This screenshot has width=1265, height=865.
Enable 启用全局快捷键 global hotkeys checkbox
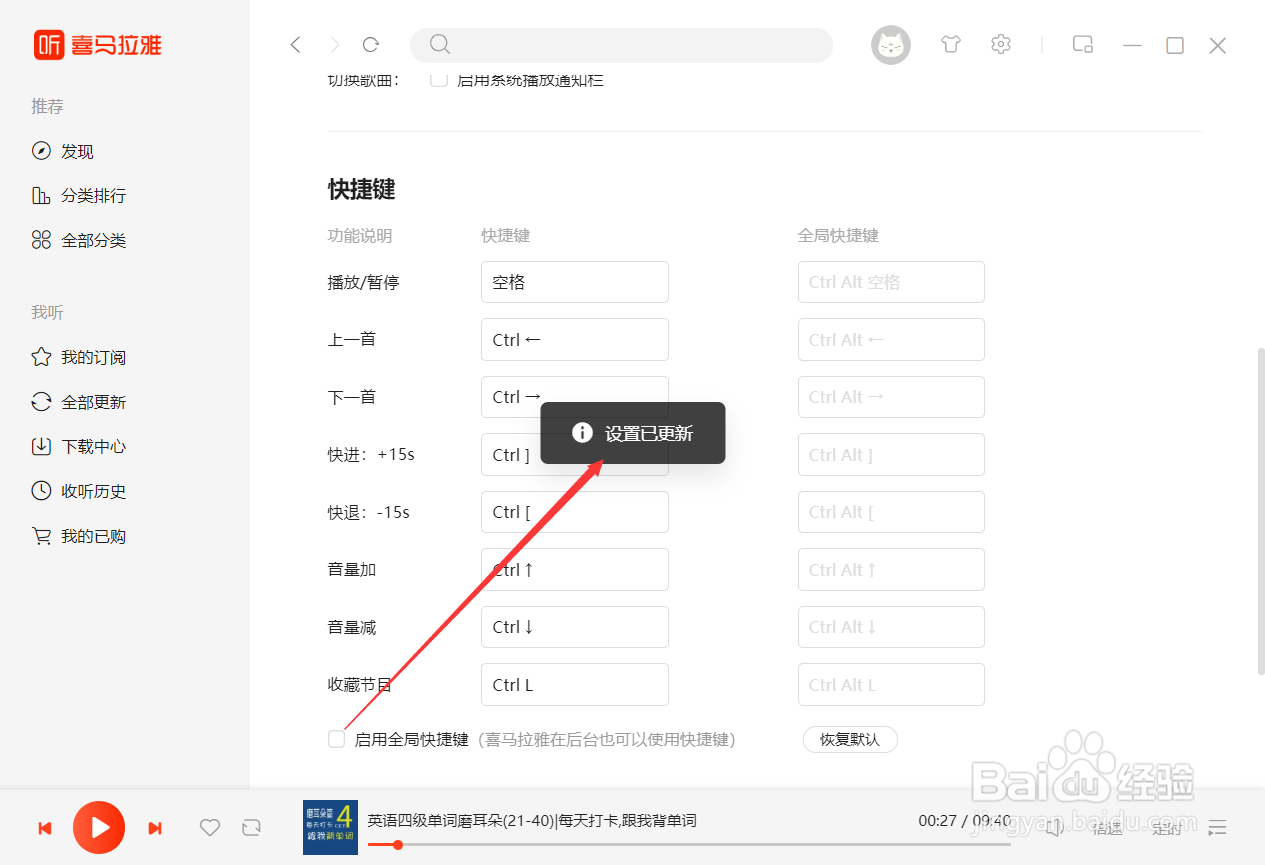336,739
